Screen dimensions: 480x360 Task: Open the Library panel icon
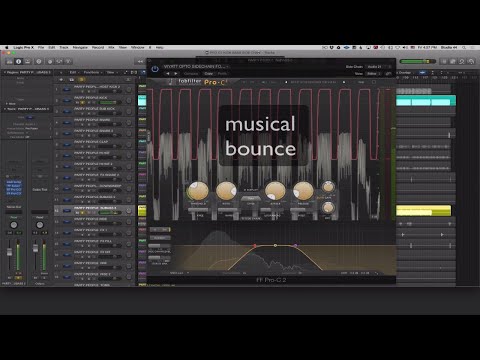pos(9,61)
